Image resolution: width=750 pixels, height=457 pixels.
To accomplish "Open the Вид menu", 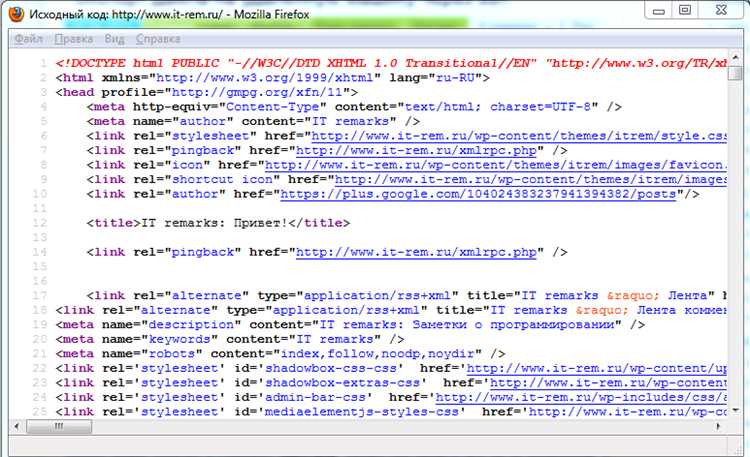I will [115, 39].
